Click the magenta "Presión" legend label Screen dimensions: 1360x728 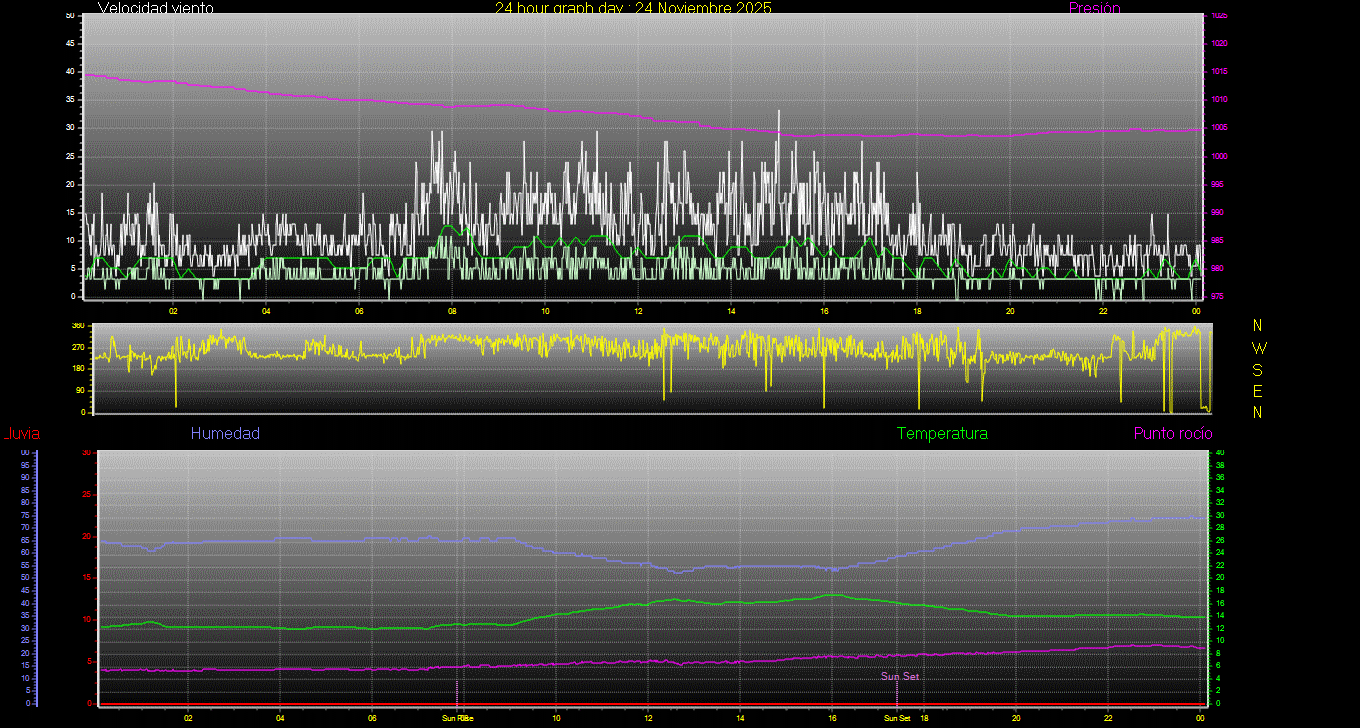click(x=1094, y=8)
